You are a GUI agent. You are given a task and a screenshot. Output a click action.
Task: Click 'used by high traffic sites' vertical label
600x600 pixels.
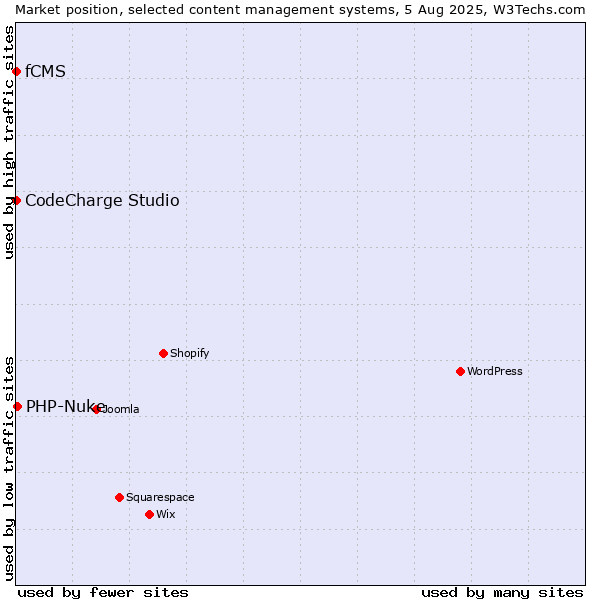click(x=9, y=142)
